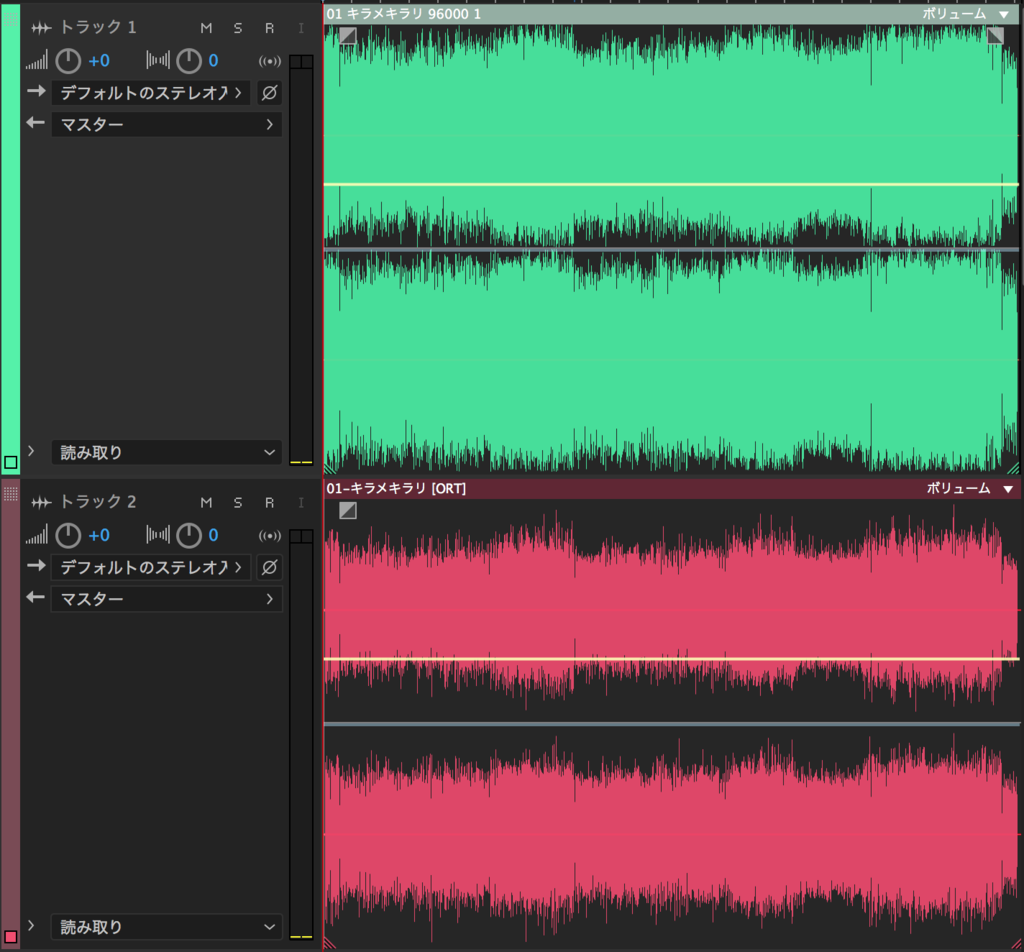Mute トラック 1 with the M button
The height and width of the screenshot is (952, 1024).
206,28
